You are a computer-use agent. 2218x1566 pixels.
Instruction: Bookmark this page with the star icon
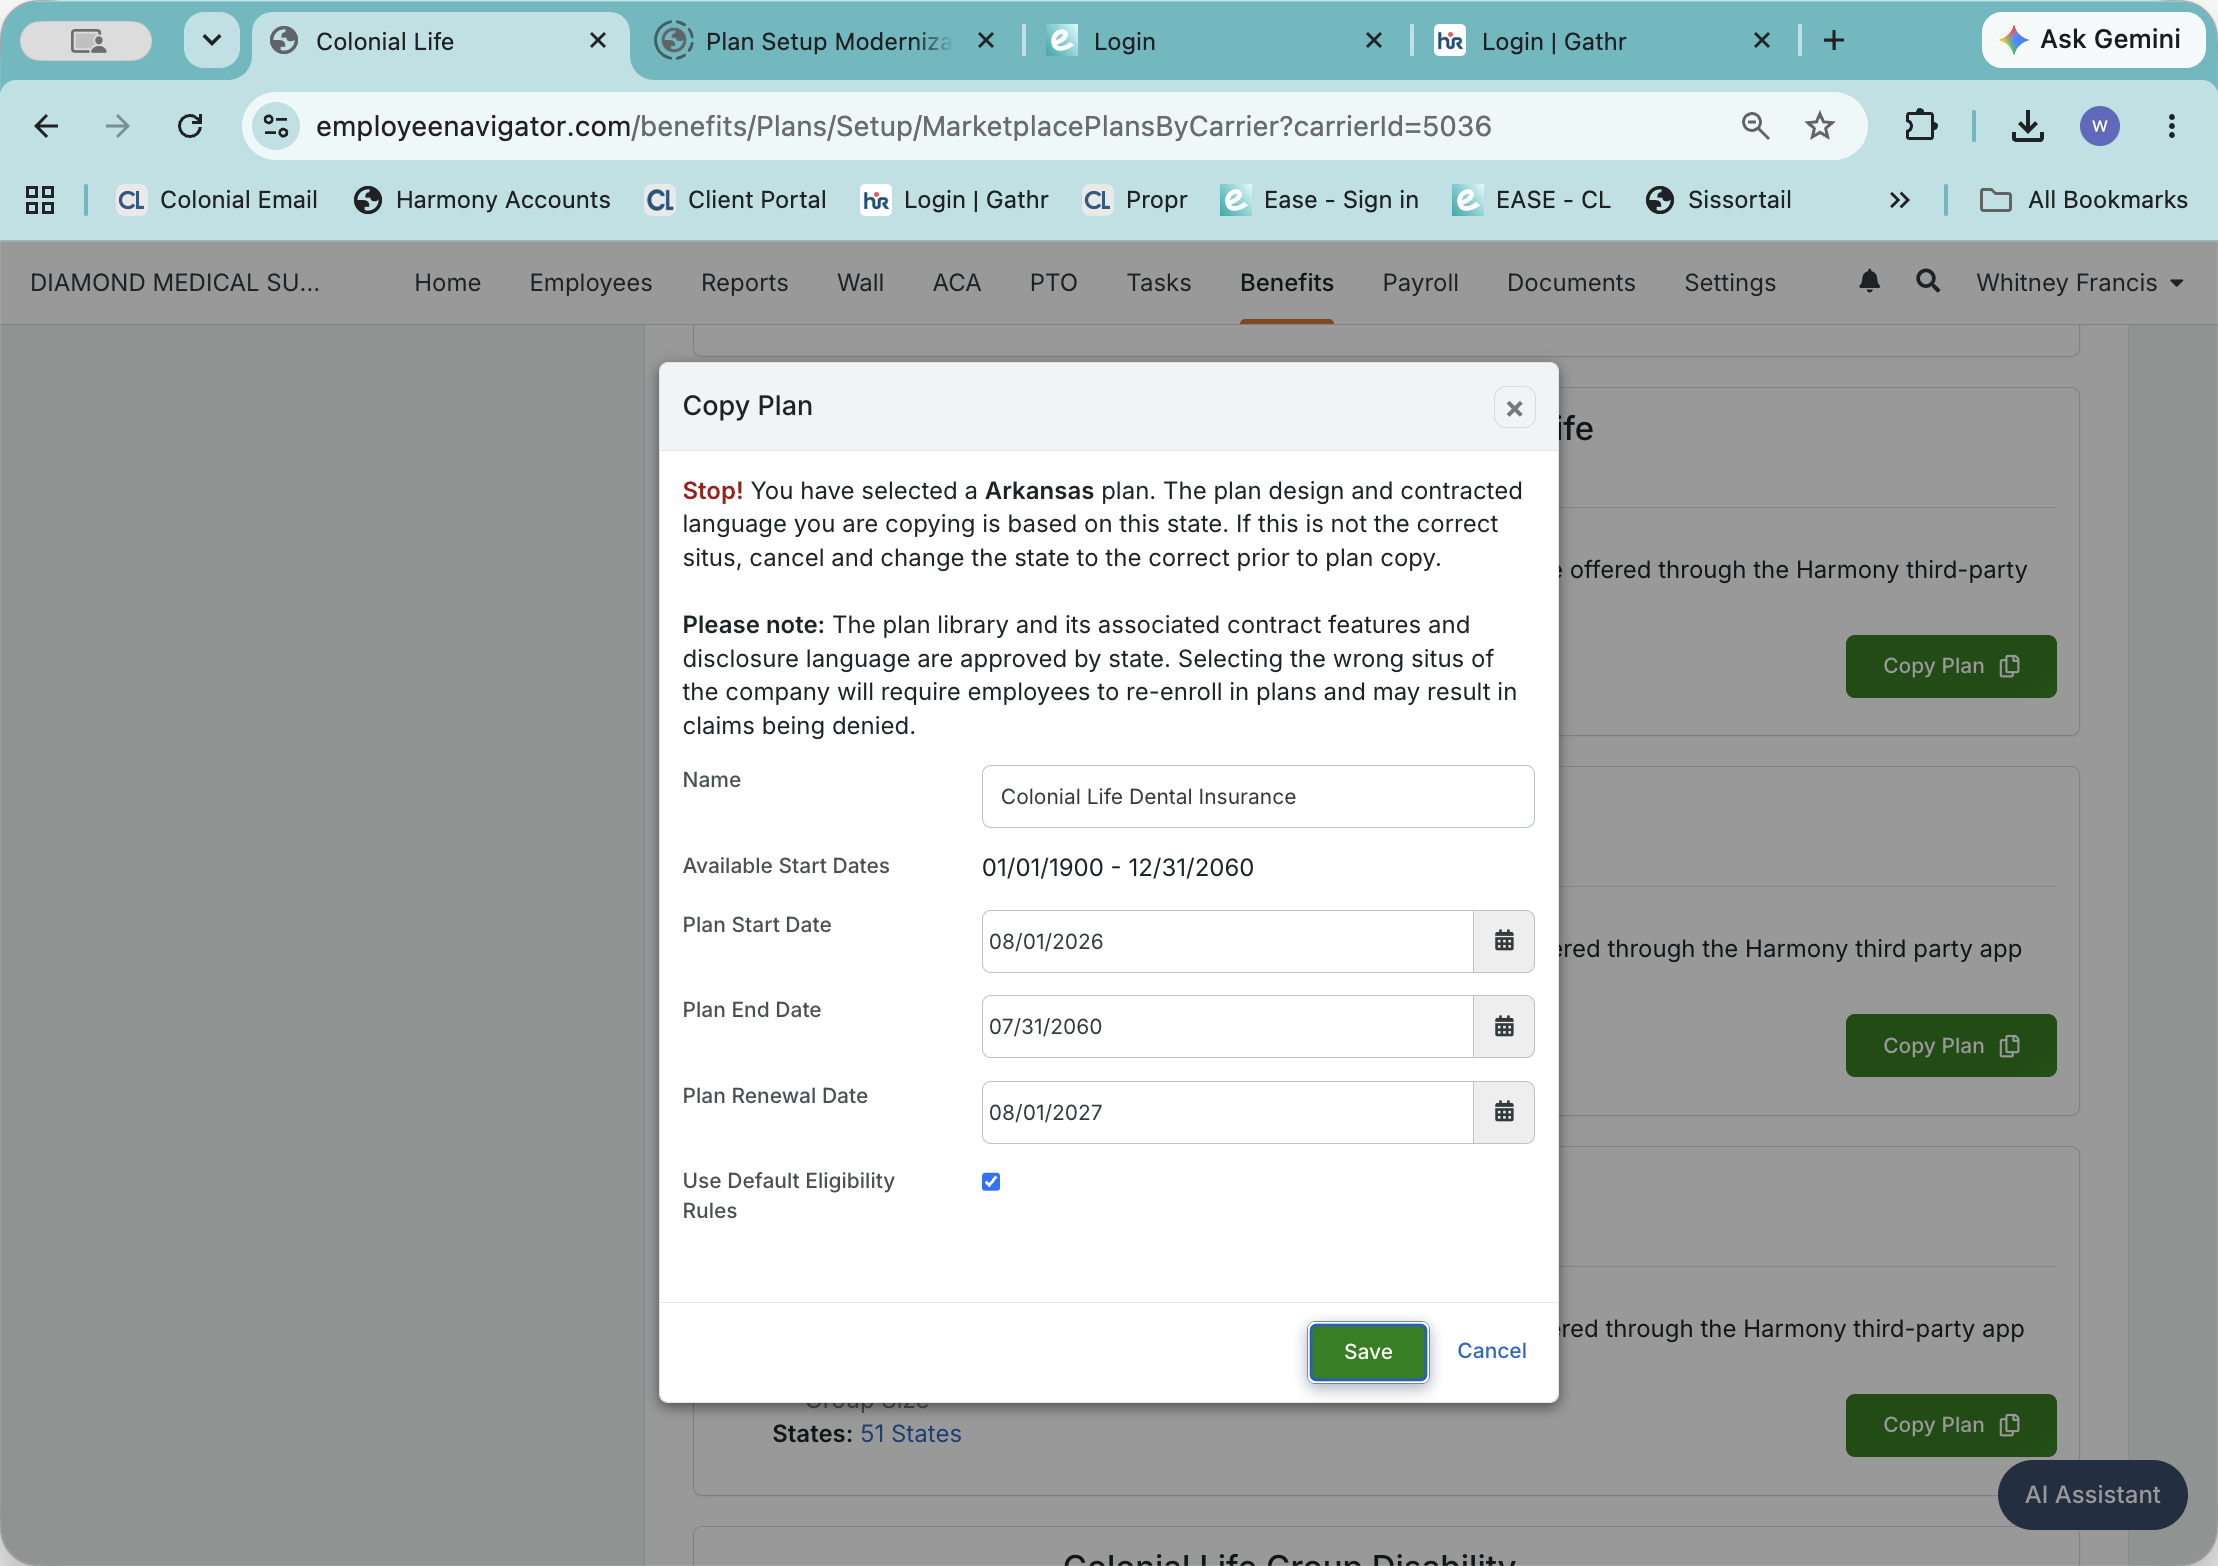[x=1820, y=126]
